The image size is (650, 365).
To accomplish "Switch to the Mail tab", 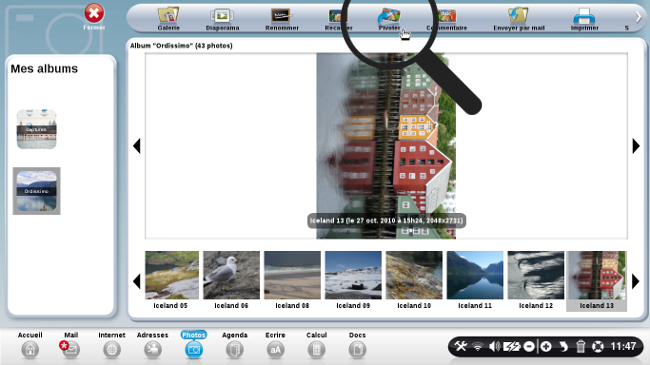I will (70, 345).
